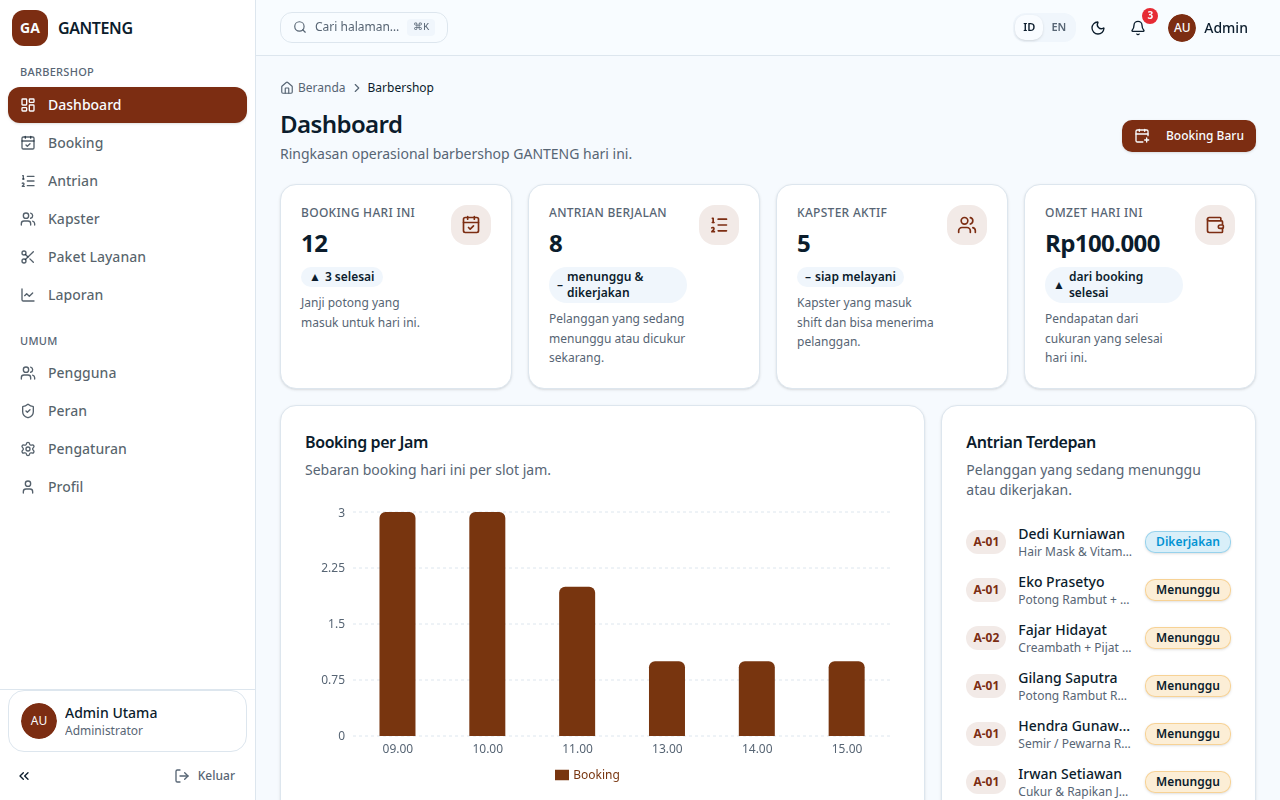
Task: Collapse sidebar with double chevron icon
Action: [x=24, y=776]
